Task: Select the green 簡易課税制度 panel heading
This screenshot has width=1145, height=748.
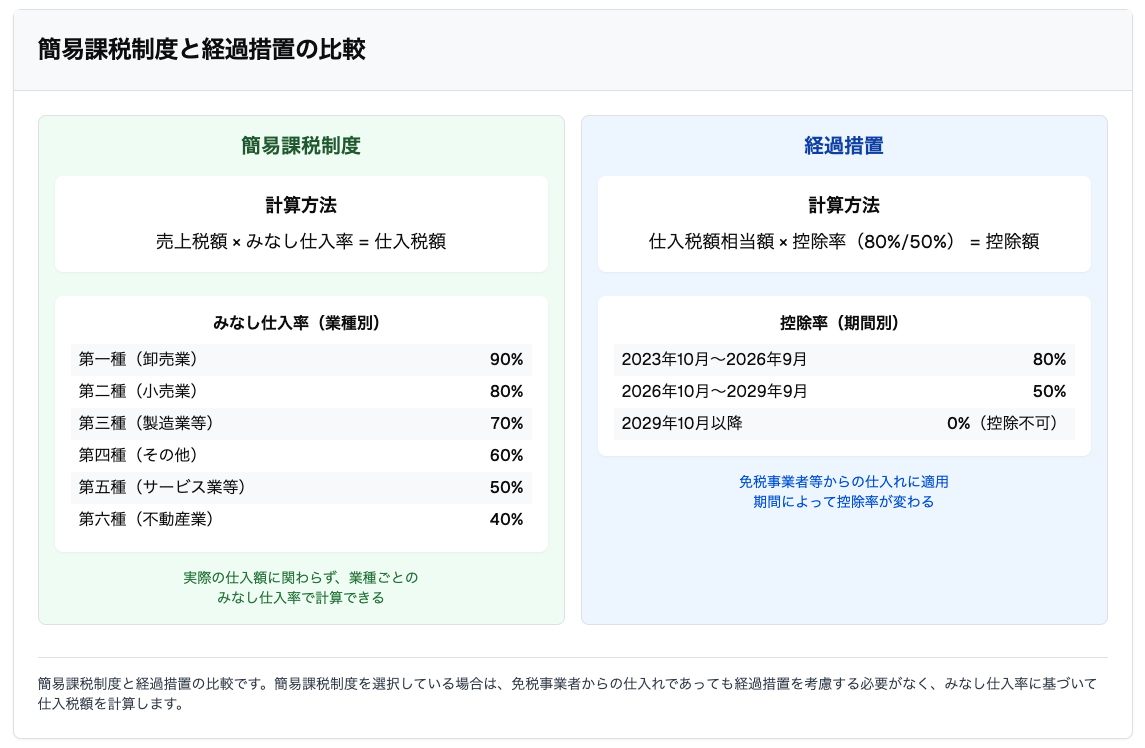Action: tap(301, 145)
